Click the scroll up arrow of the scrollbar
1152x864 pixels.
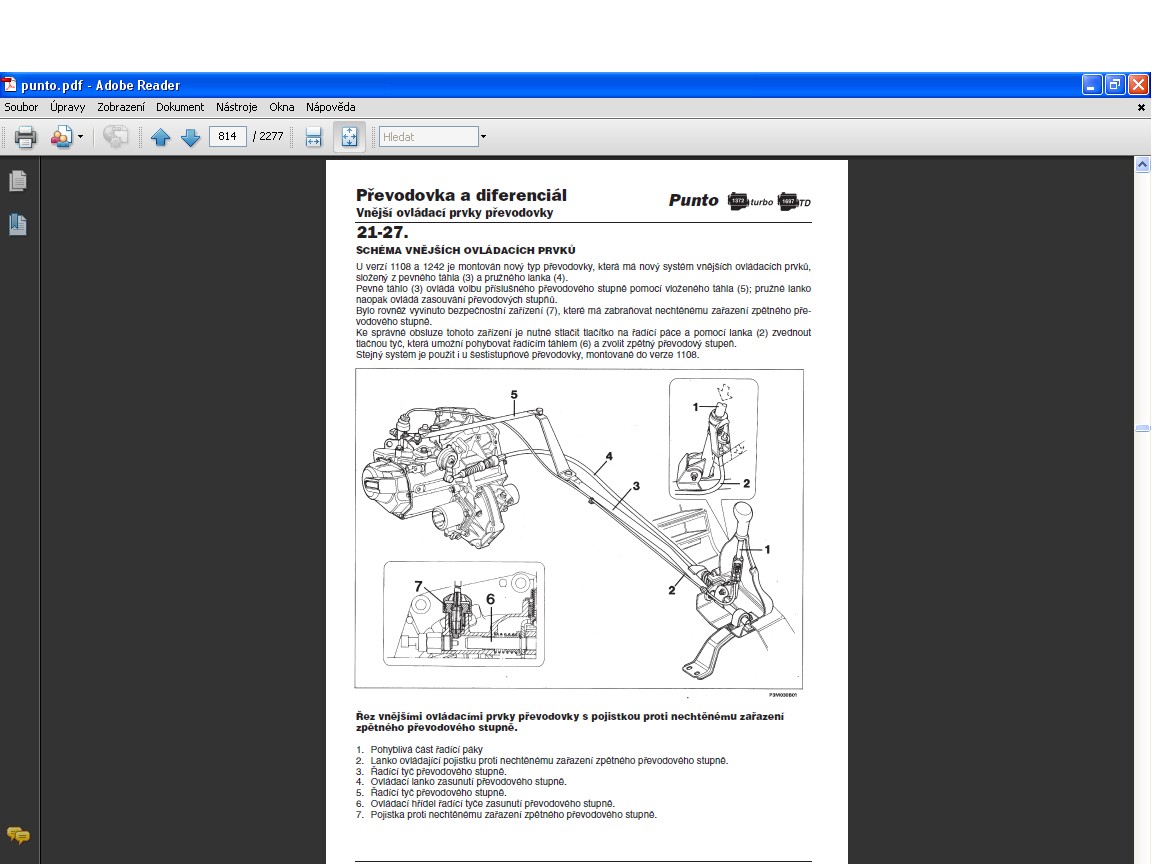pos(1142,166)
